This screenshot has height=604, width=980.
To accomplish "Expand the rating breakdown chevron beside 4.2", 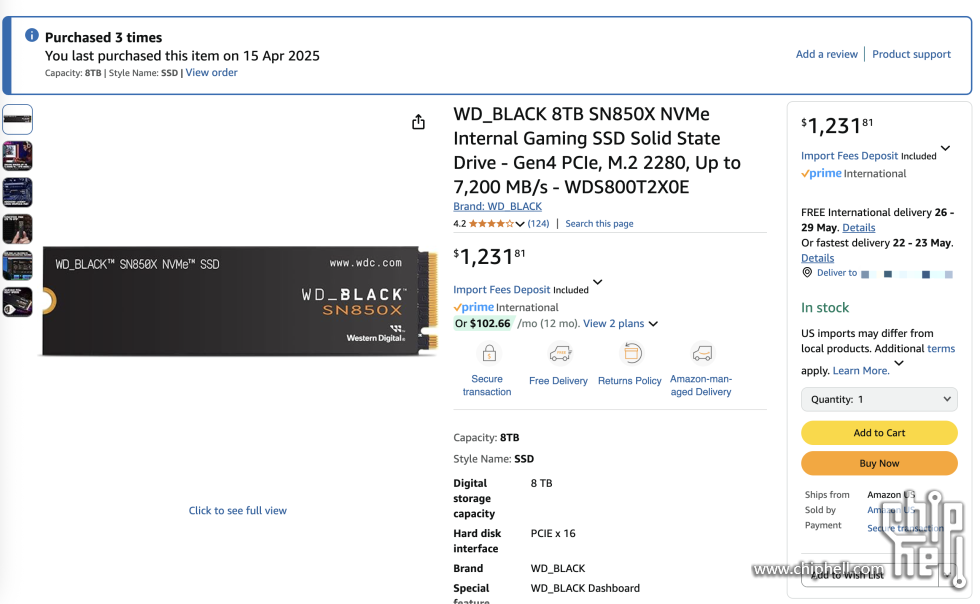I will click(x=520, y=224).
